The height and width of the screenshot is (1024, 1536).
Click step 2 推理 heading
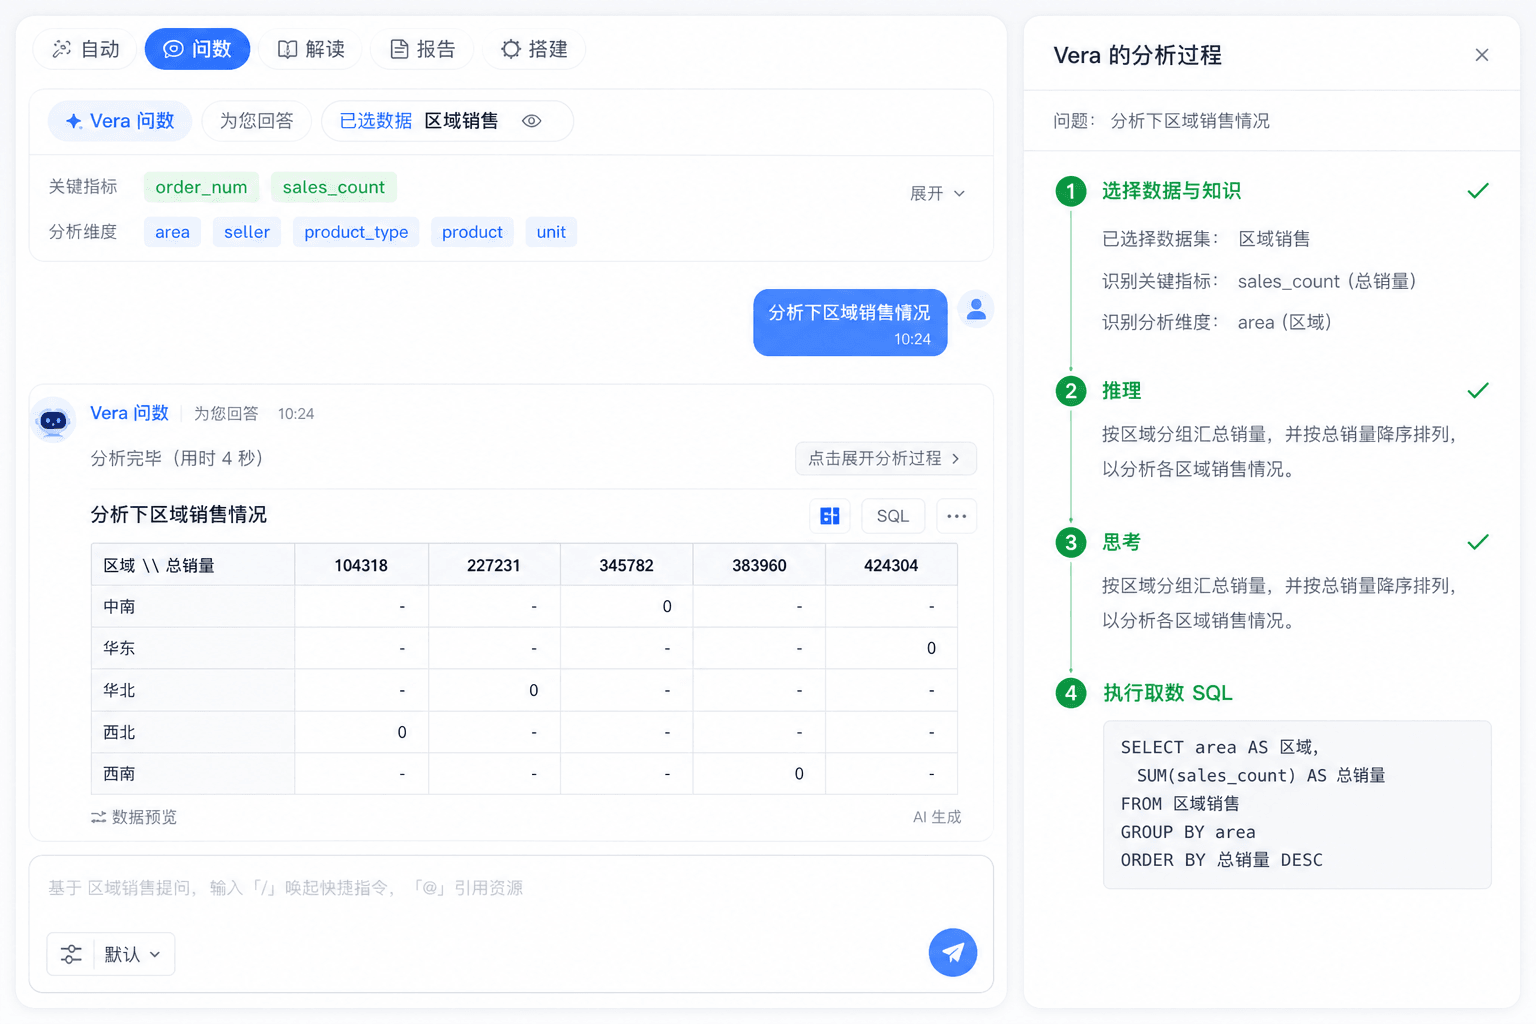1121,391
